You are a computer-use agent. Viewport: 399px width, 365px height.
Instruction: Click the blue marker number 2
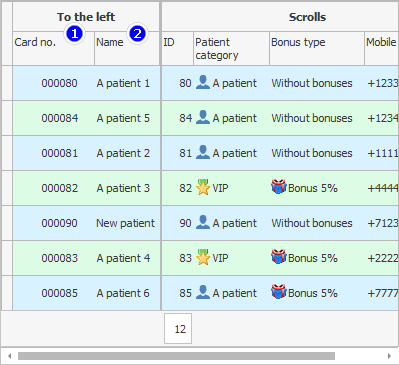pos(137,34)
